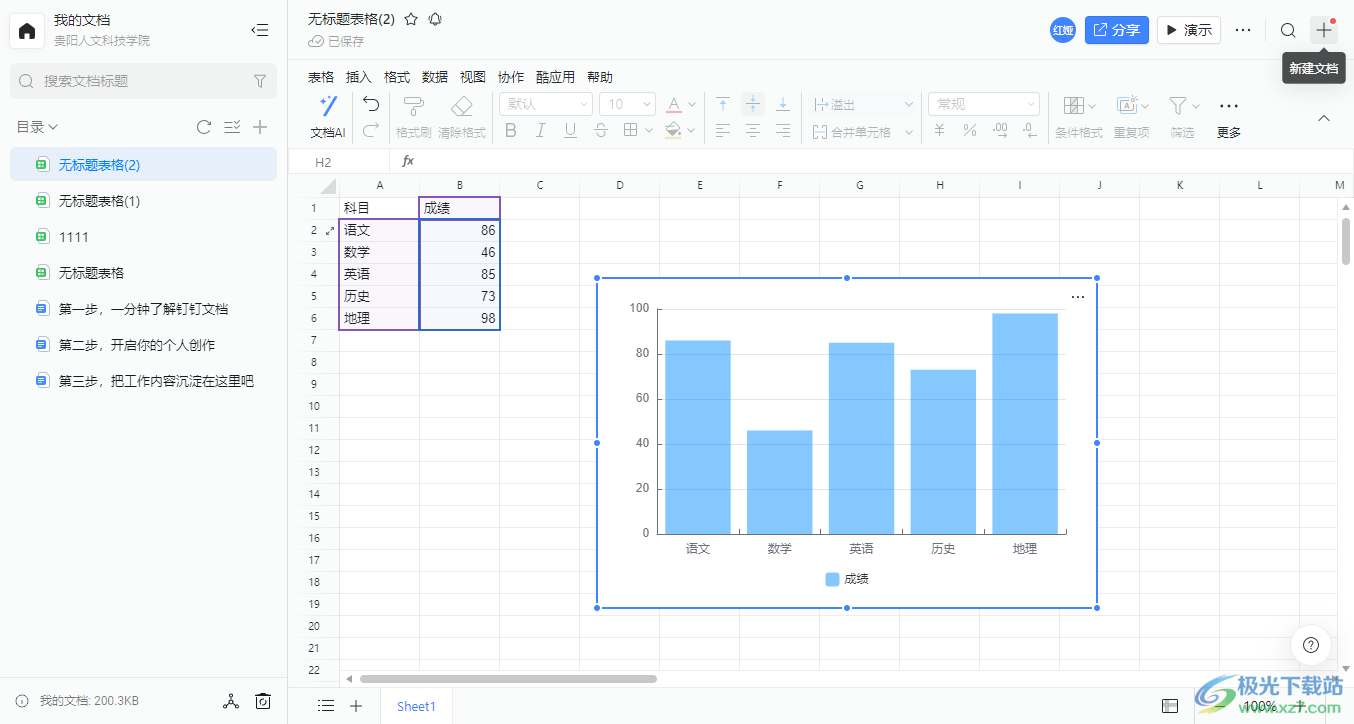Star the document 无标题表格(2)
Image resolution: width=1354 pixels, height=724 pixels.
[411, 19]
